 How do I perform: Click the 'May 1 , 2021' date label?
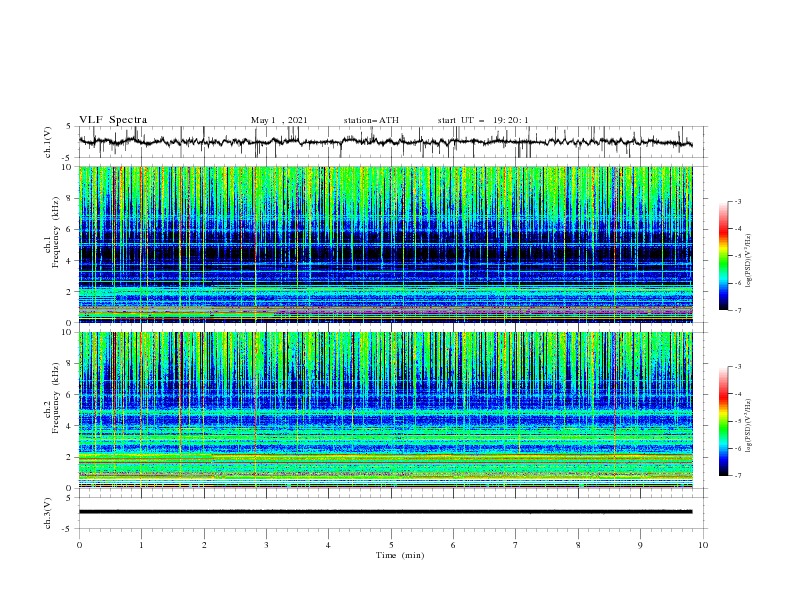click(279, 120)
